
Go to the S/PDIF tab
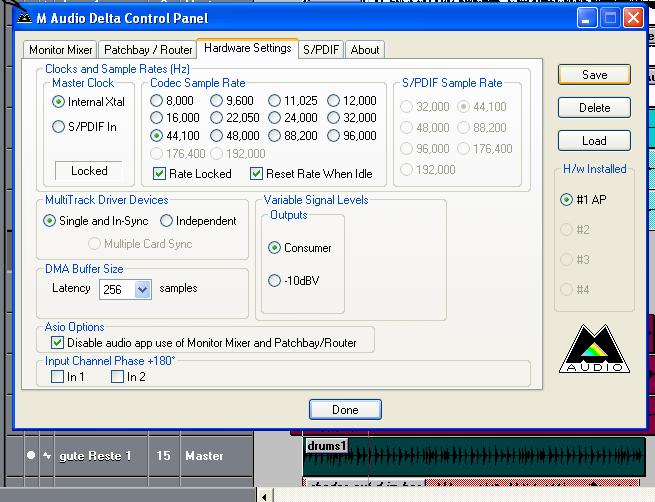coord(321,50)
